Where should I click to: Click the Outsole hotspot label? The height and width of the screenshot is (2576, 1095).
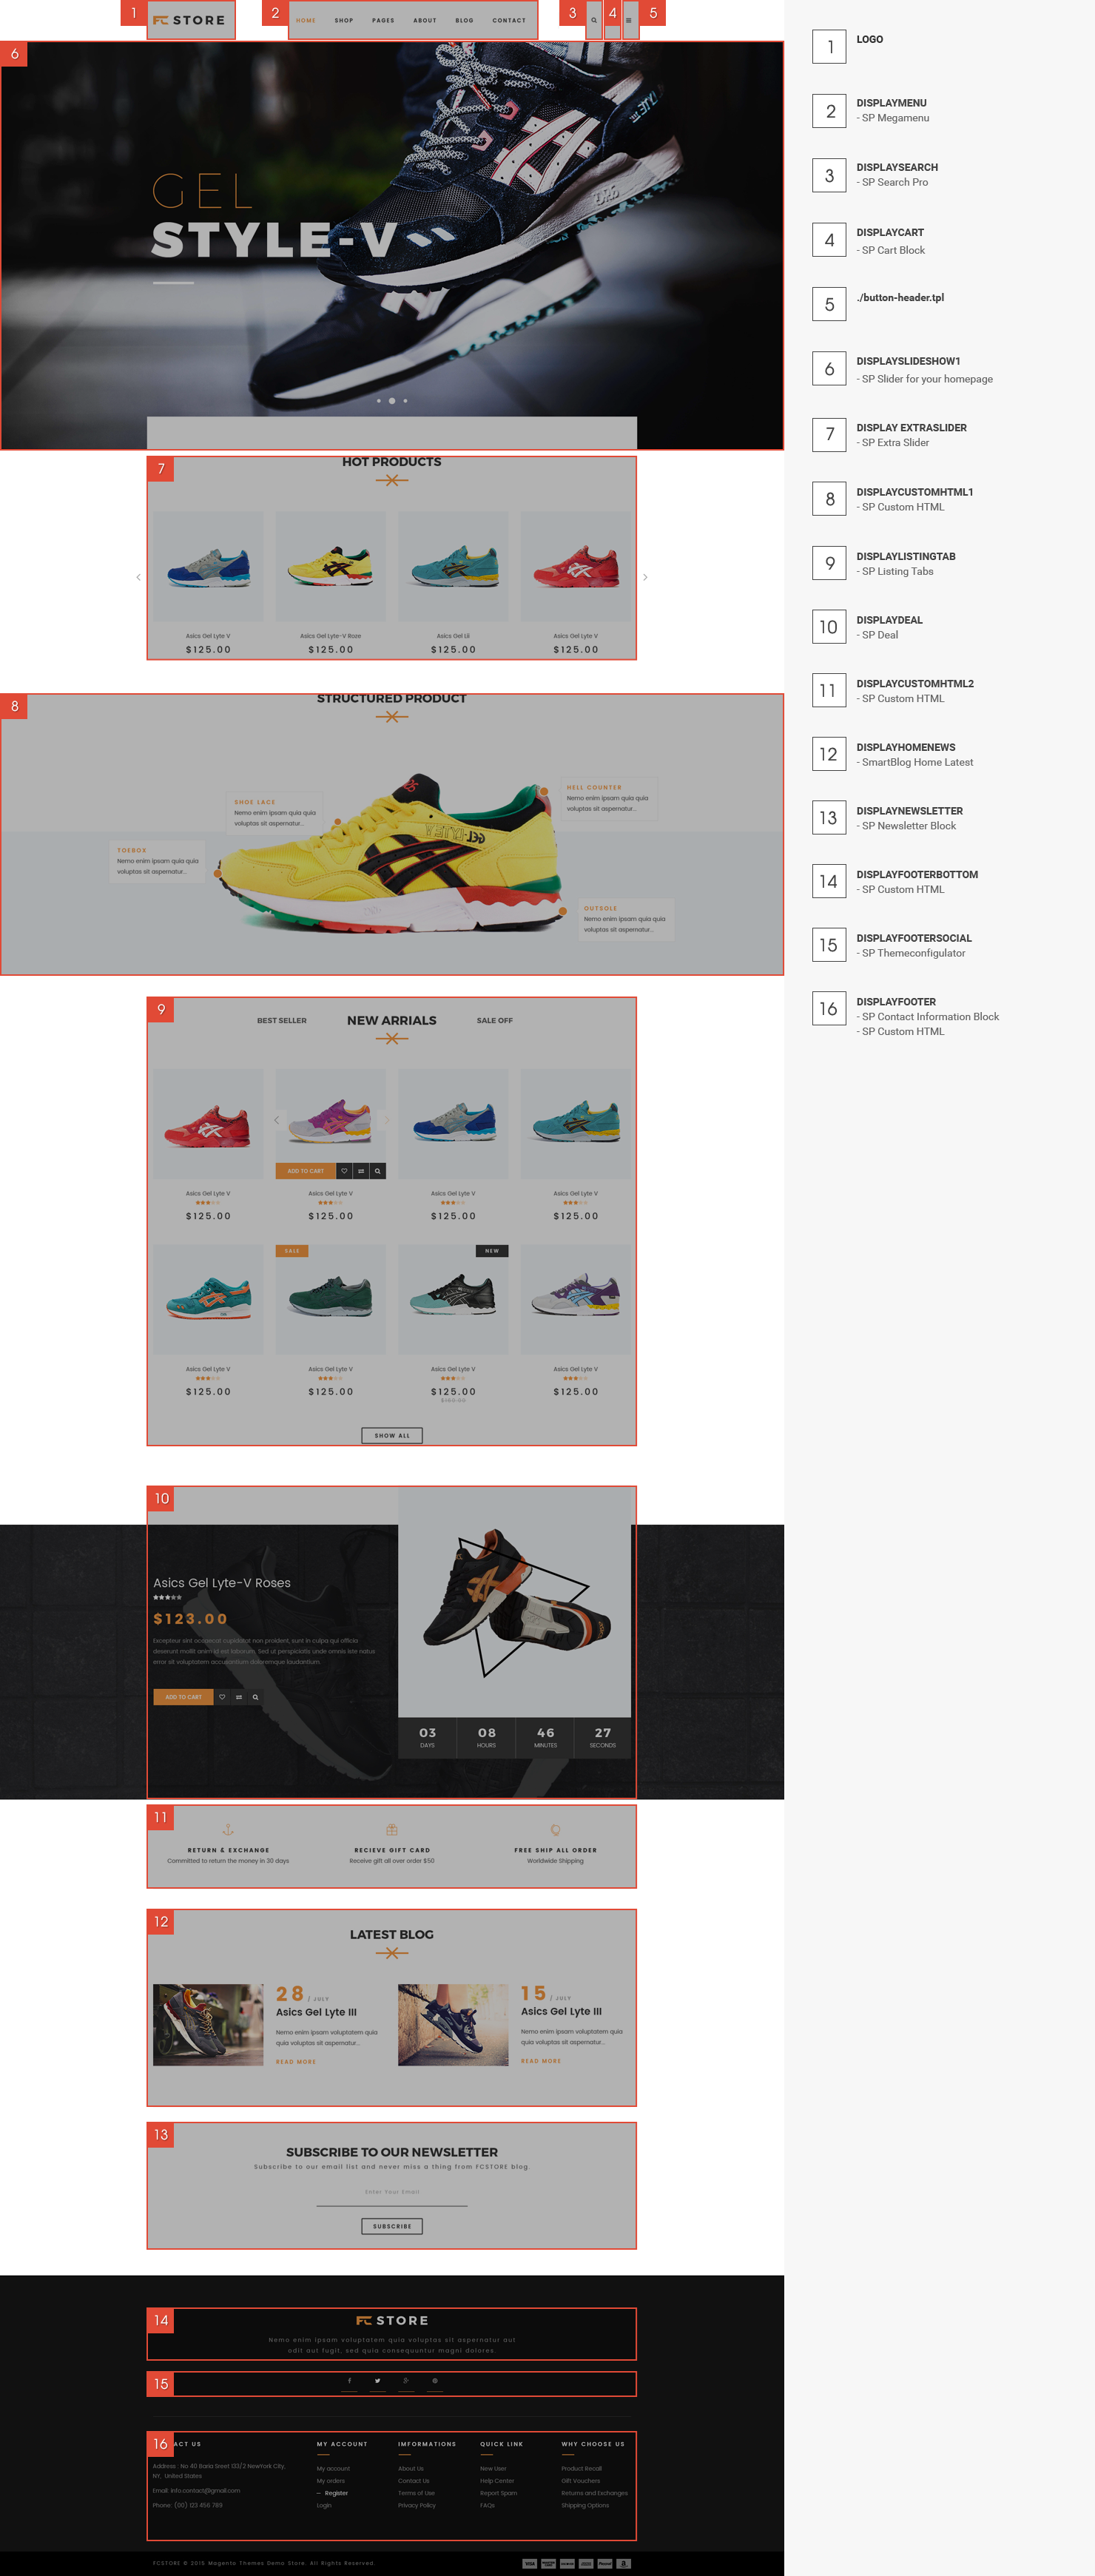click(x=601, y=908)
